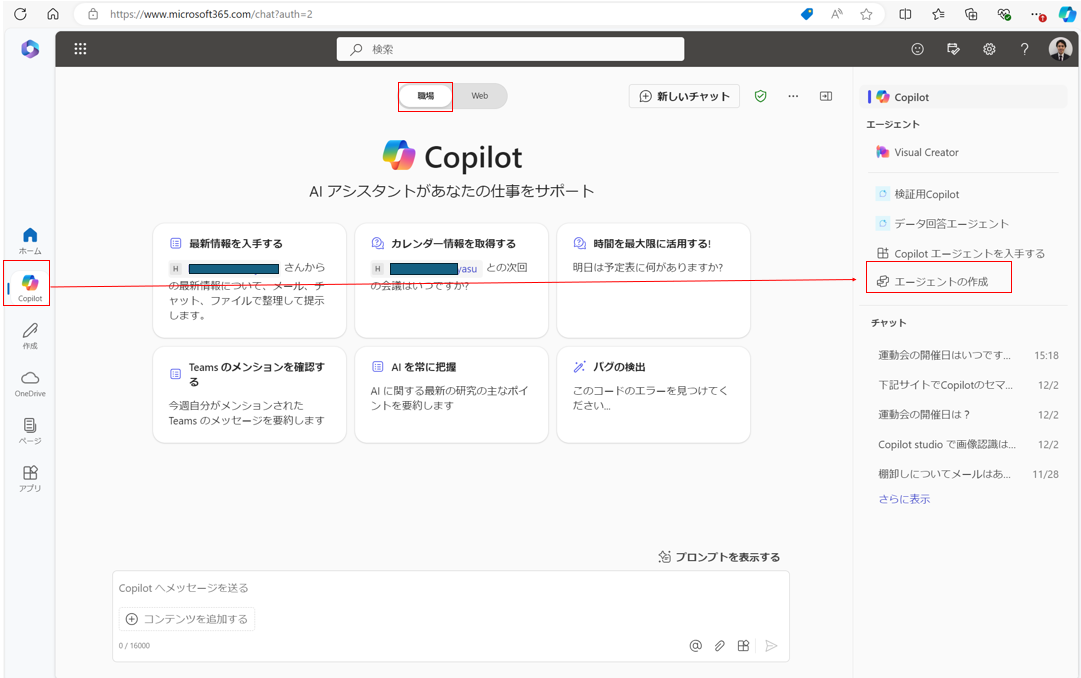1081x678 pixels.
Task: Open アプリ from the left sidebar
Action: (x=30, y=479)
